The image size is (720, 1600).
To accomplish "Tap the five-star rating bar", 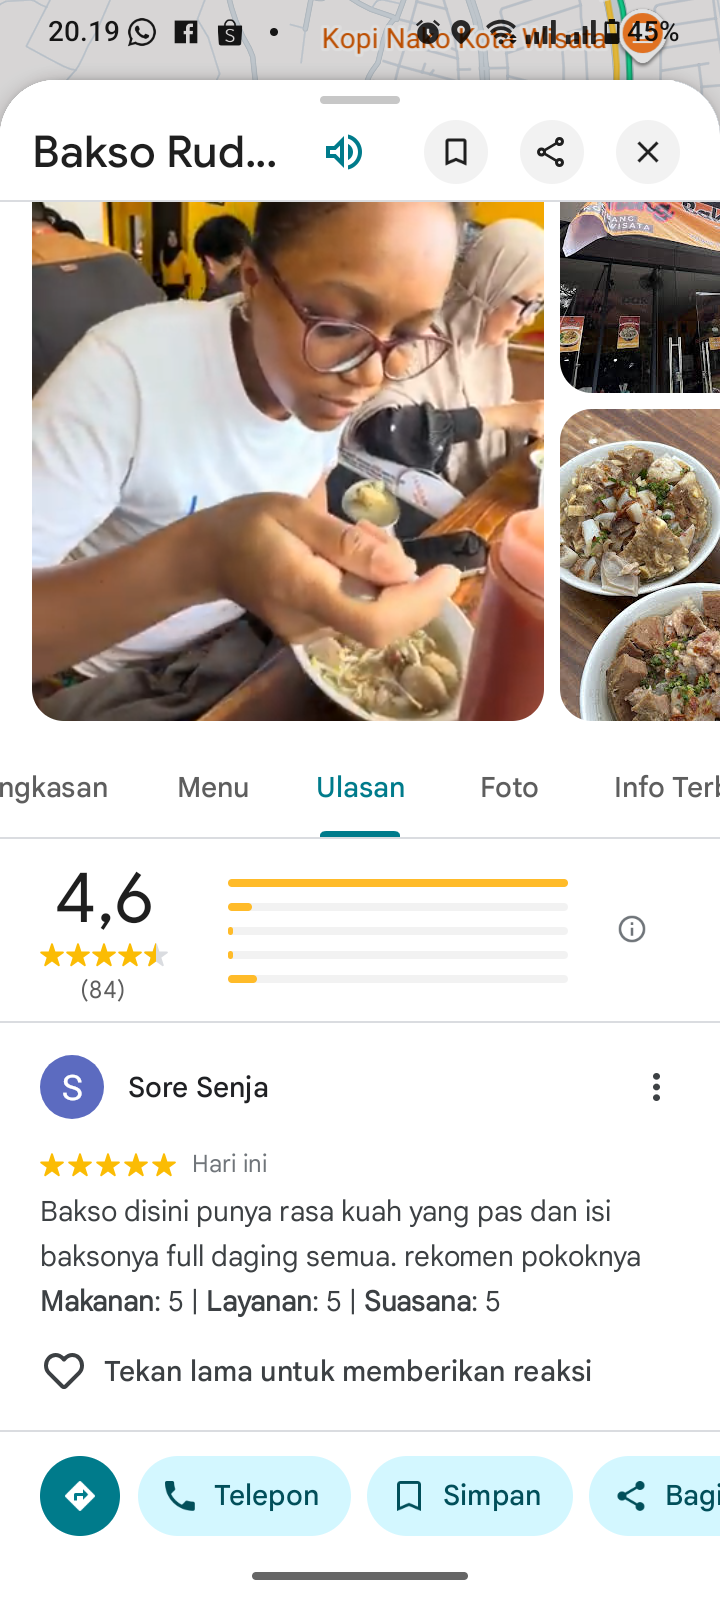I will [397, 883].
